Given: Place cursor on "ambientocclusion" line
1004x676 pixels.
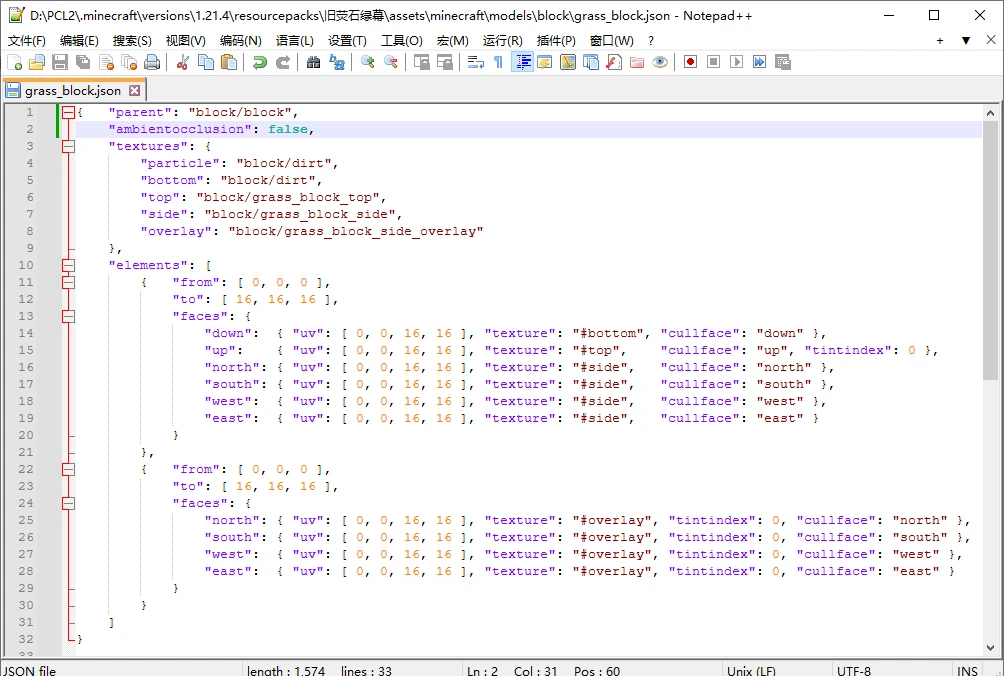Looking at the screenshot, I should (528, 129).
